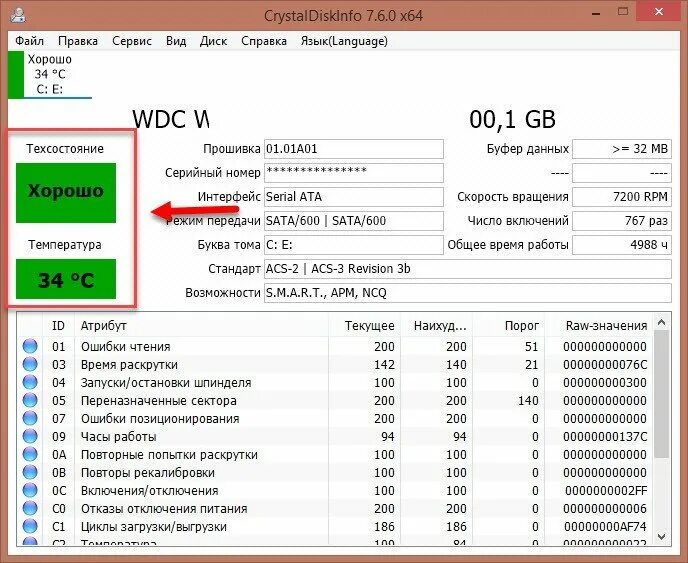Viewport: 688px width, 563px height.
Task: Click the masked Серийный номер field
Action: 354,173
